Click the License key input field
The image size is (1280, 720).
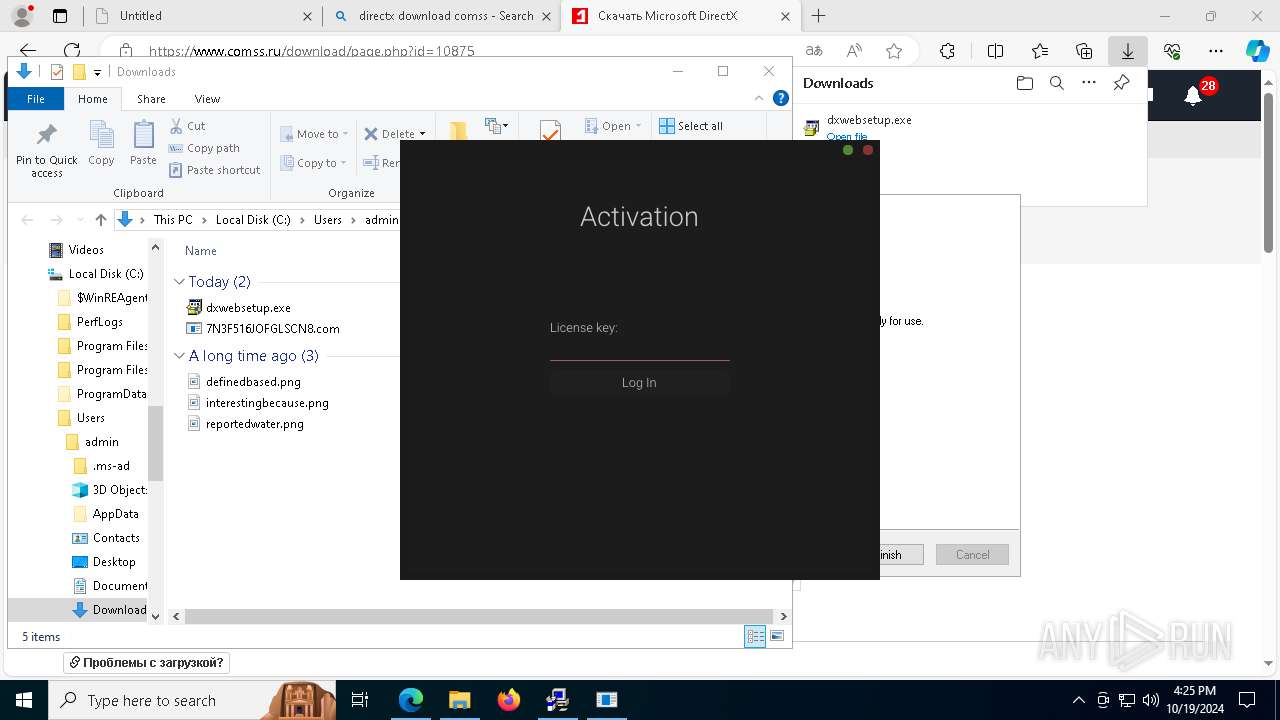[639, 349]
